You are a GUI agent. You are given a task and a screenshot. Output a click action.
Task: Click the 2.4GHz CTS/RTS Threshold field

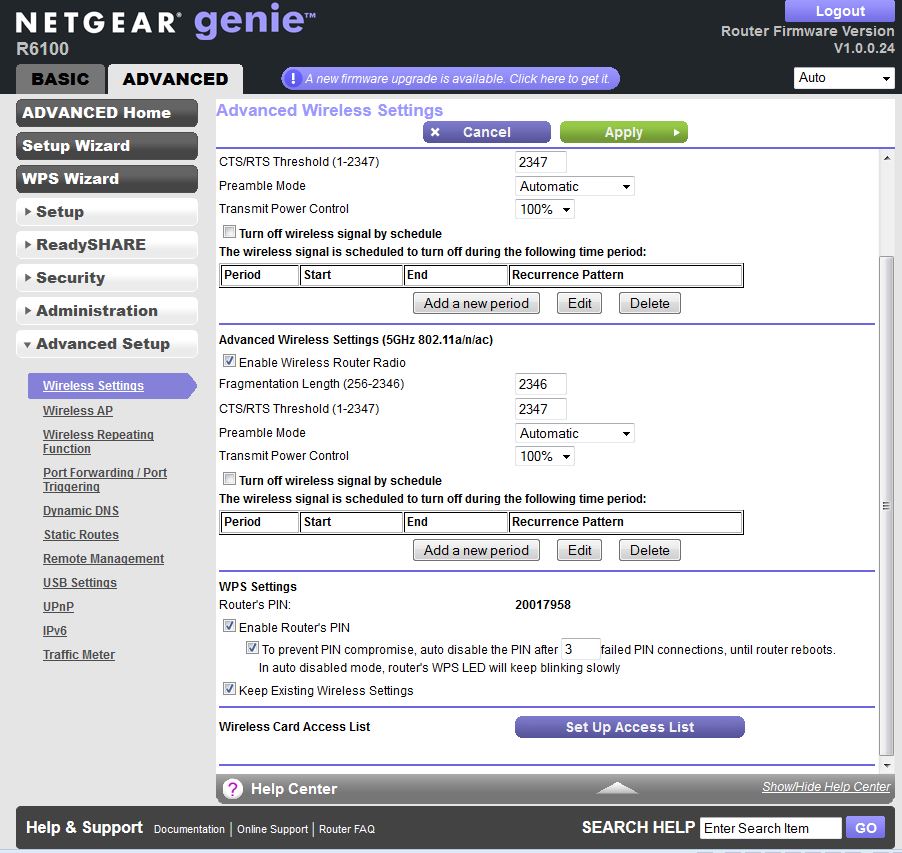(540, 162)
